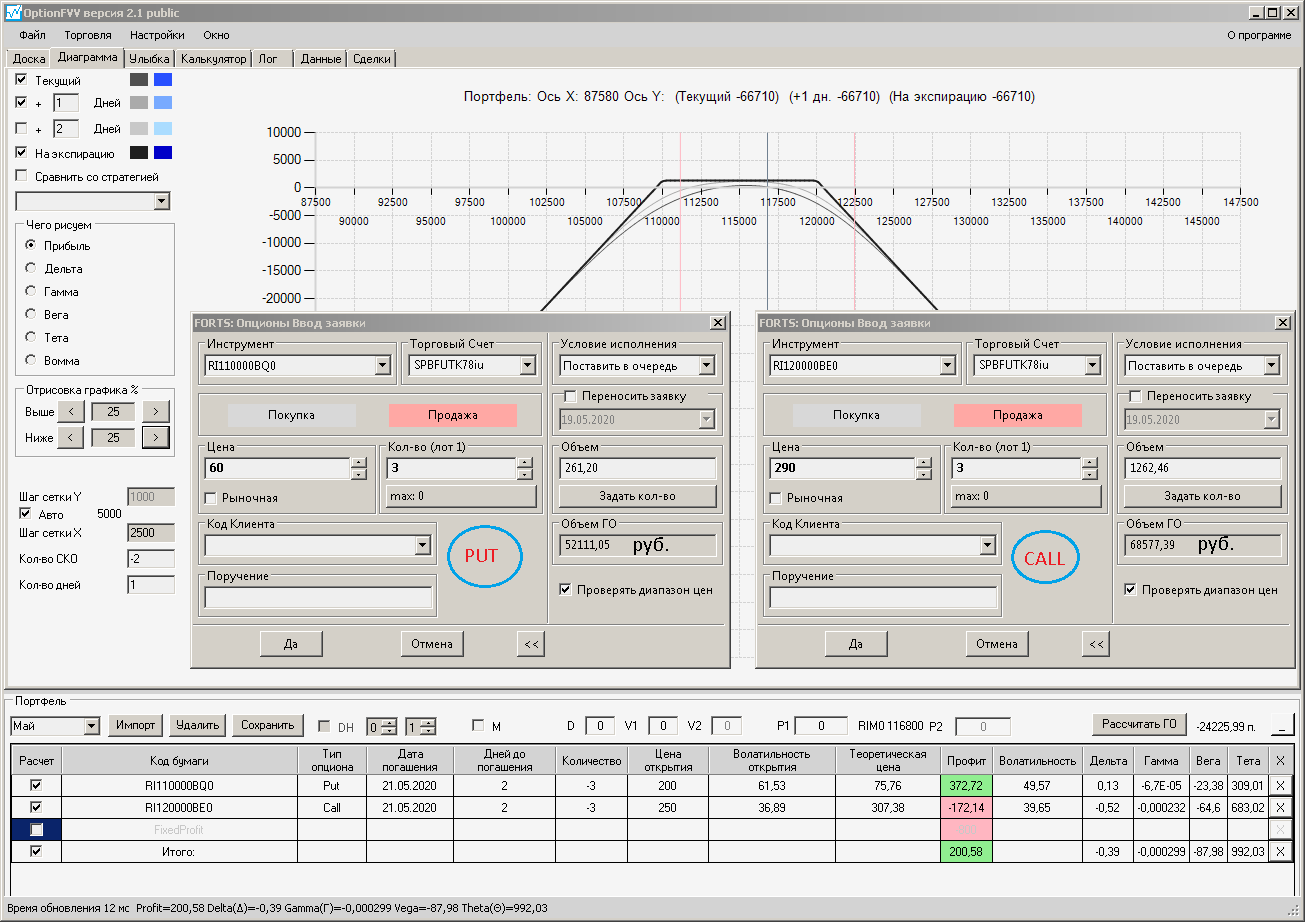The width and height of the screenshot is (1305, 922).
Task: Click the Рассчитать ГО button
Action: point(1138,724)
